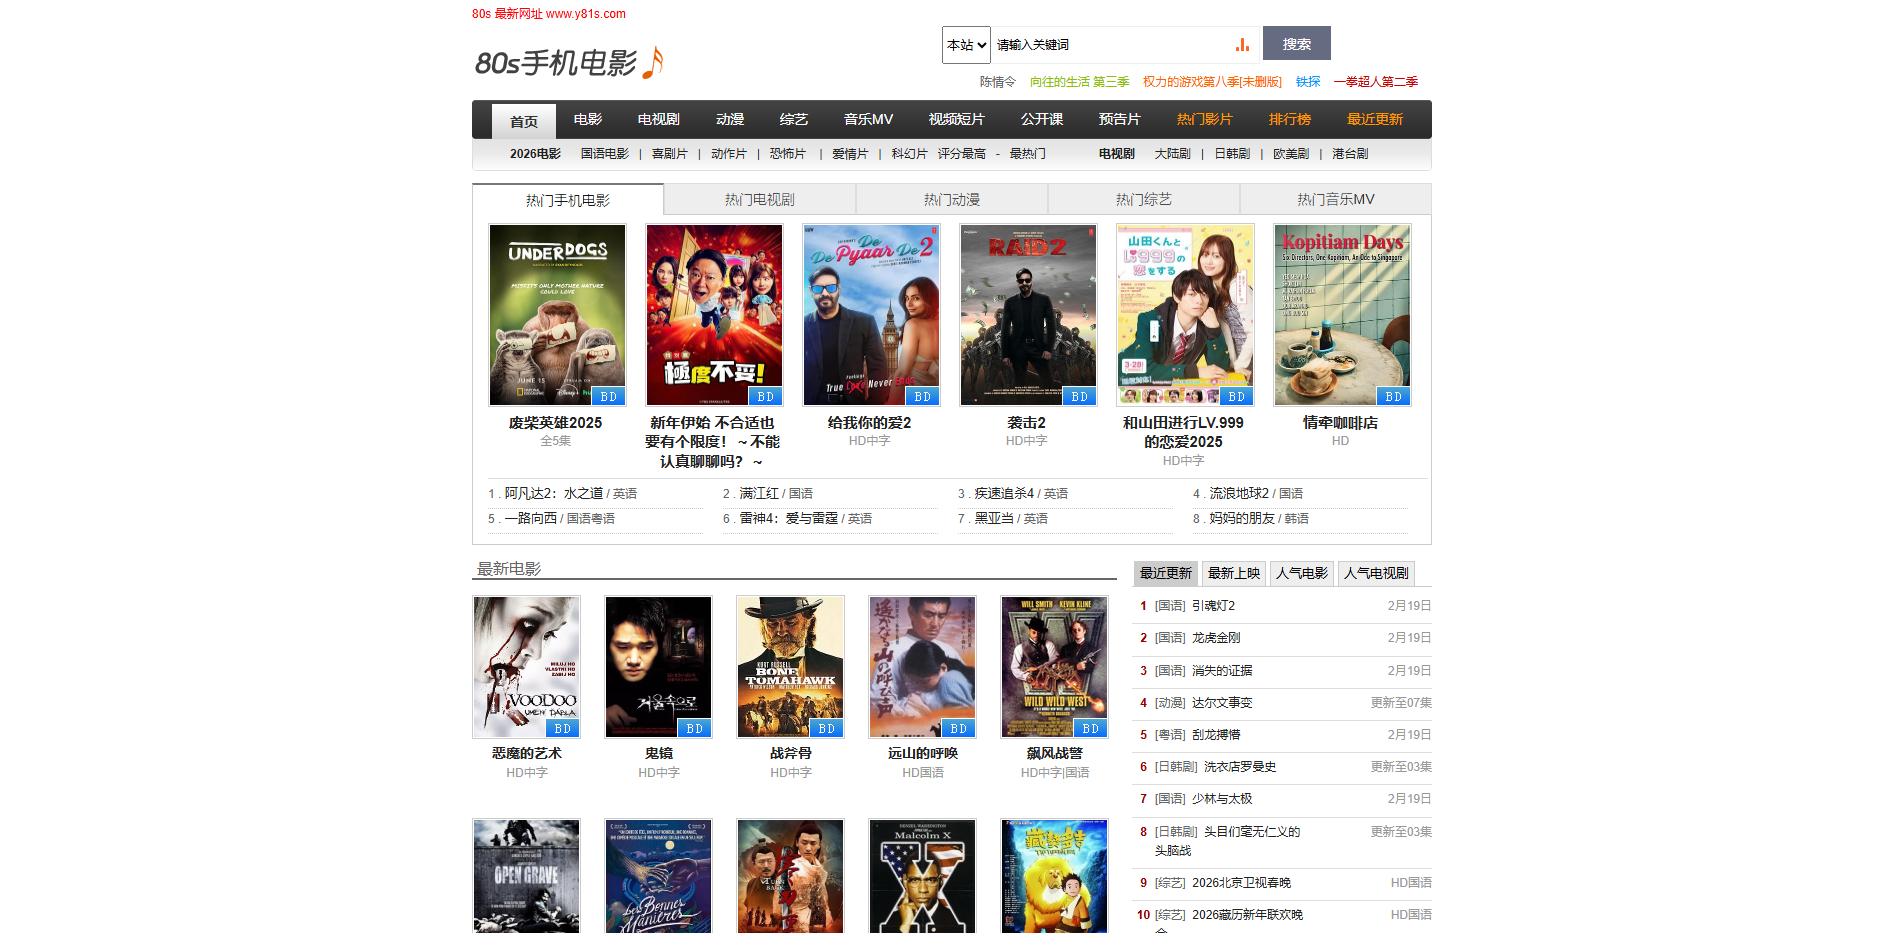Open the Underdogs 废柴英雄2025 poster
Screen dimensions: 1904x933
coord(557,315)
